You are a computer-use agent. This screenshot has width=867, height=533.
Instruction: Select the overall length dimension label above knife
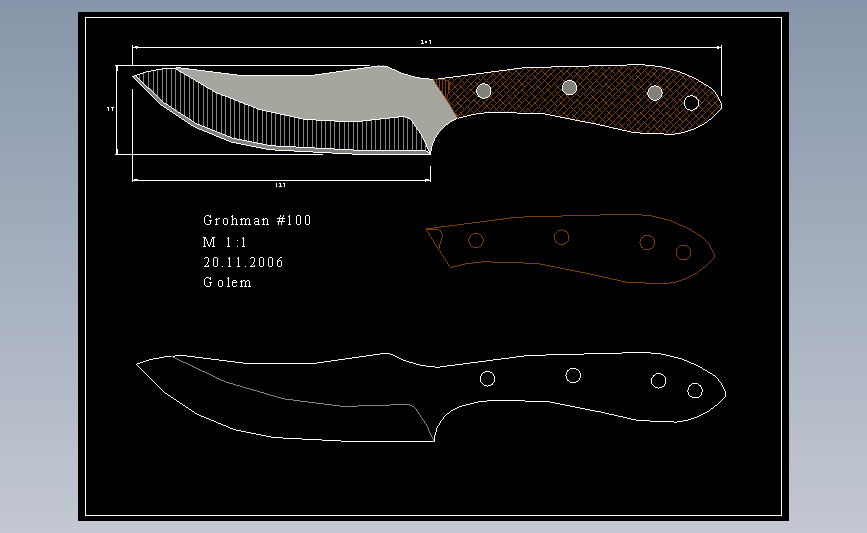point(426,42)
